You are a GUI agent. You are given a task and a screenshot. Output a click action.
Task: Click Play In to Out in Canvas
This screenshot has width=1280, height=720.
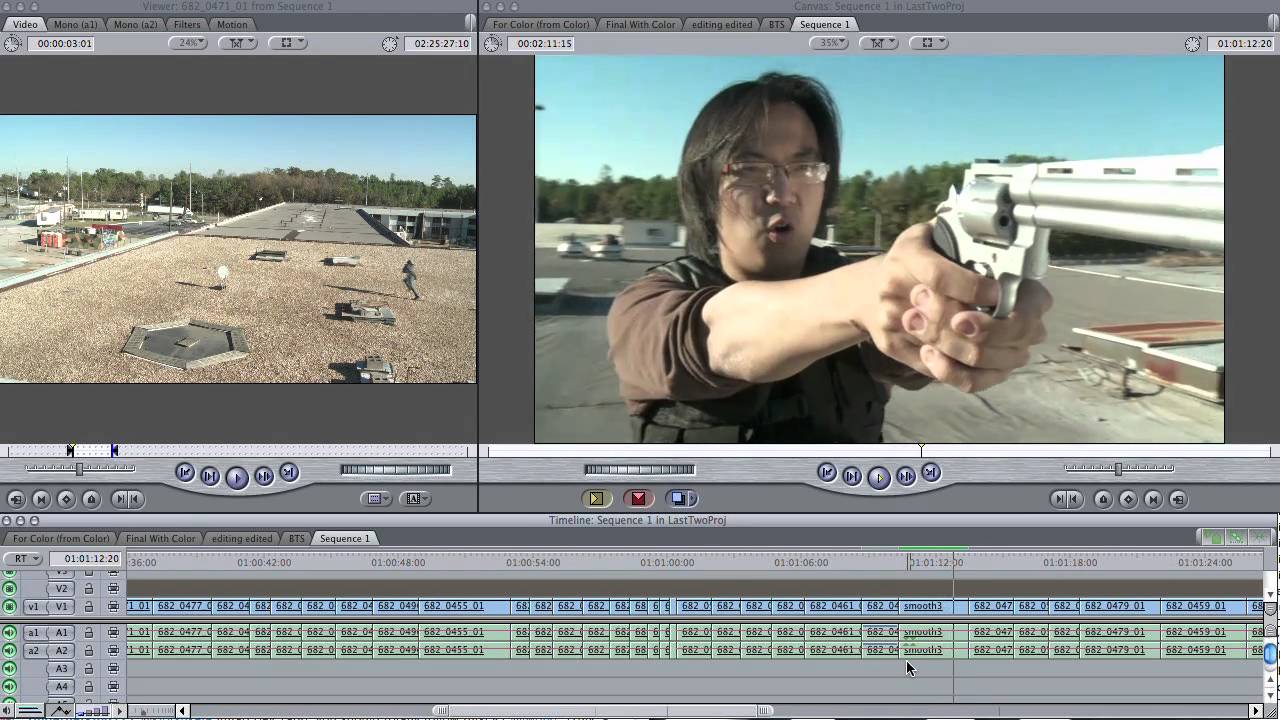852,476
